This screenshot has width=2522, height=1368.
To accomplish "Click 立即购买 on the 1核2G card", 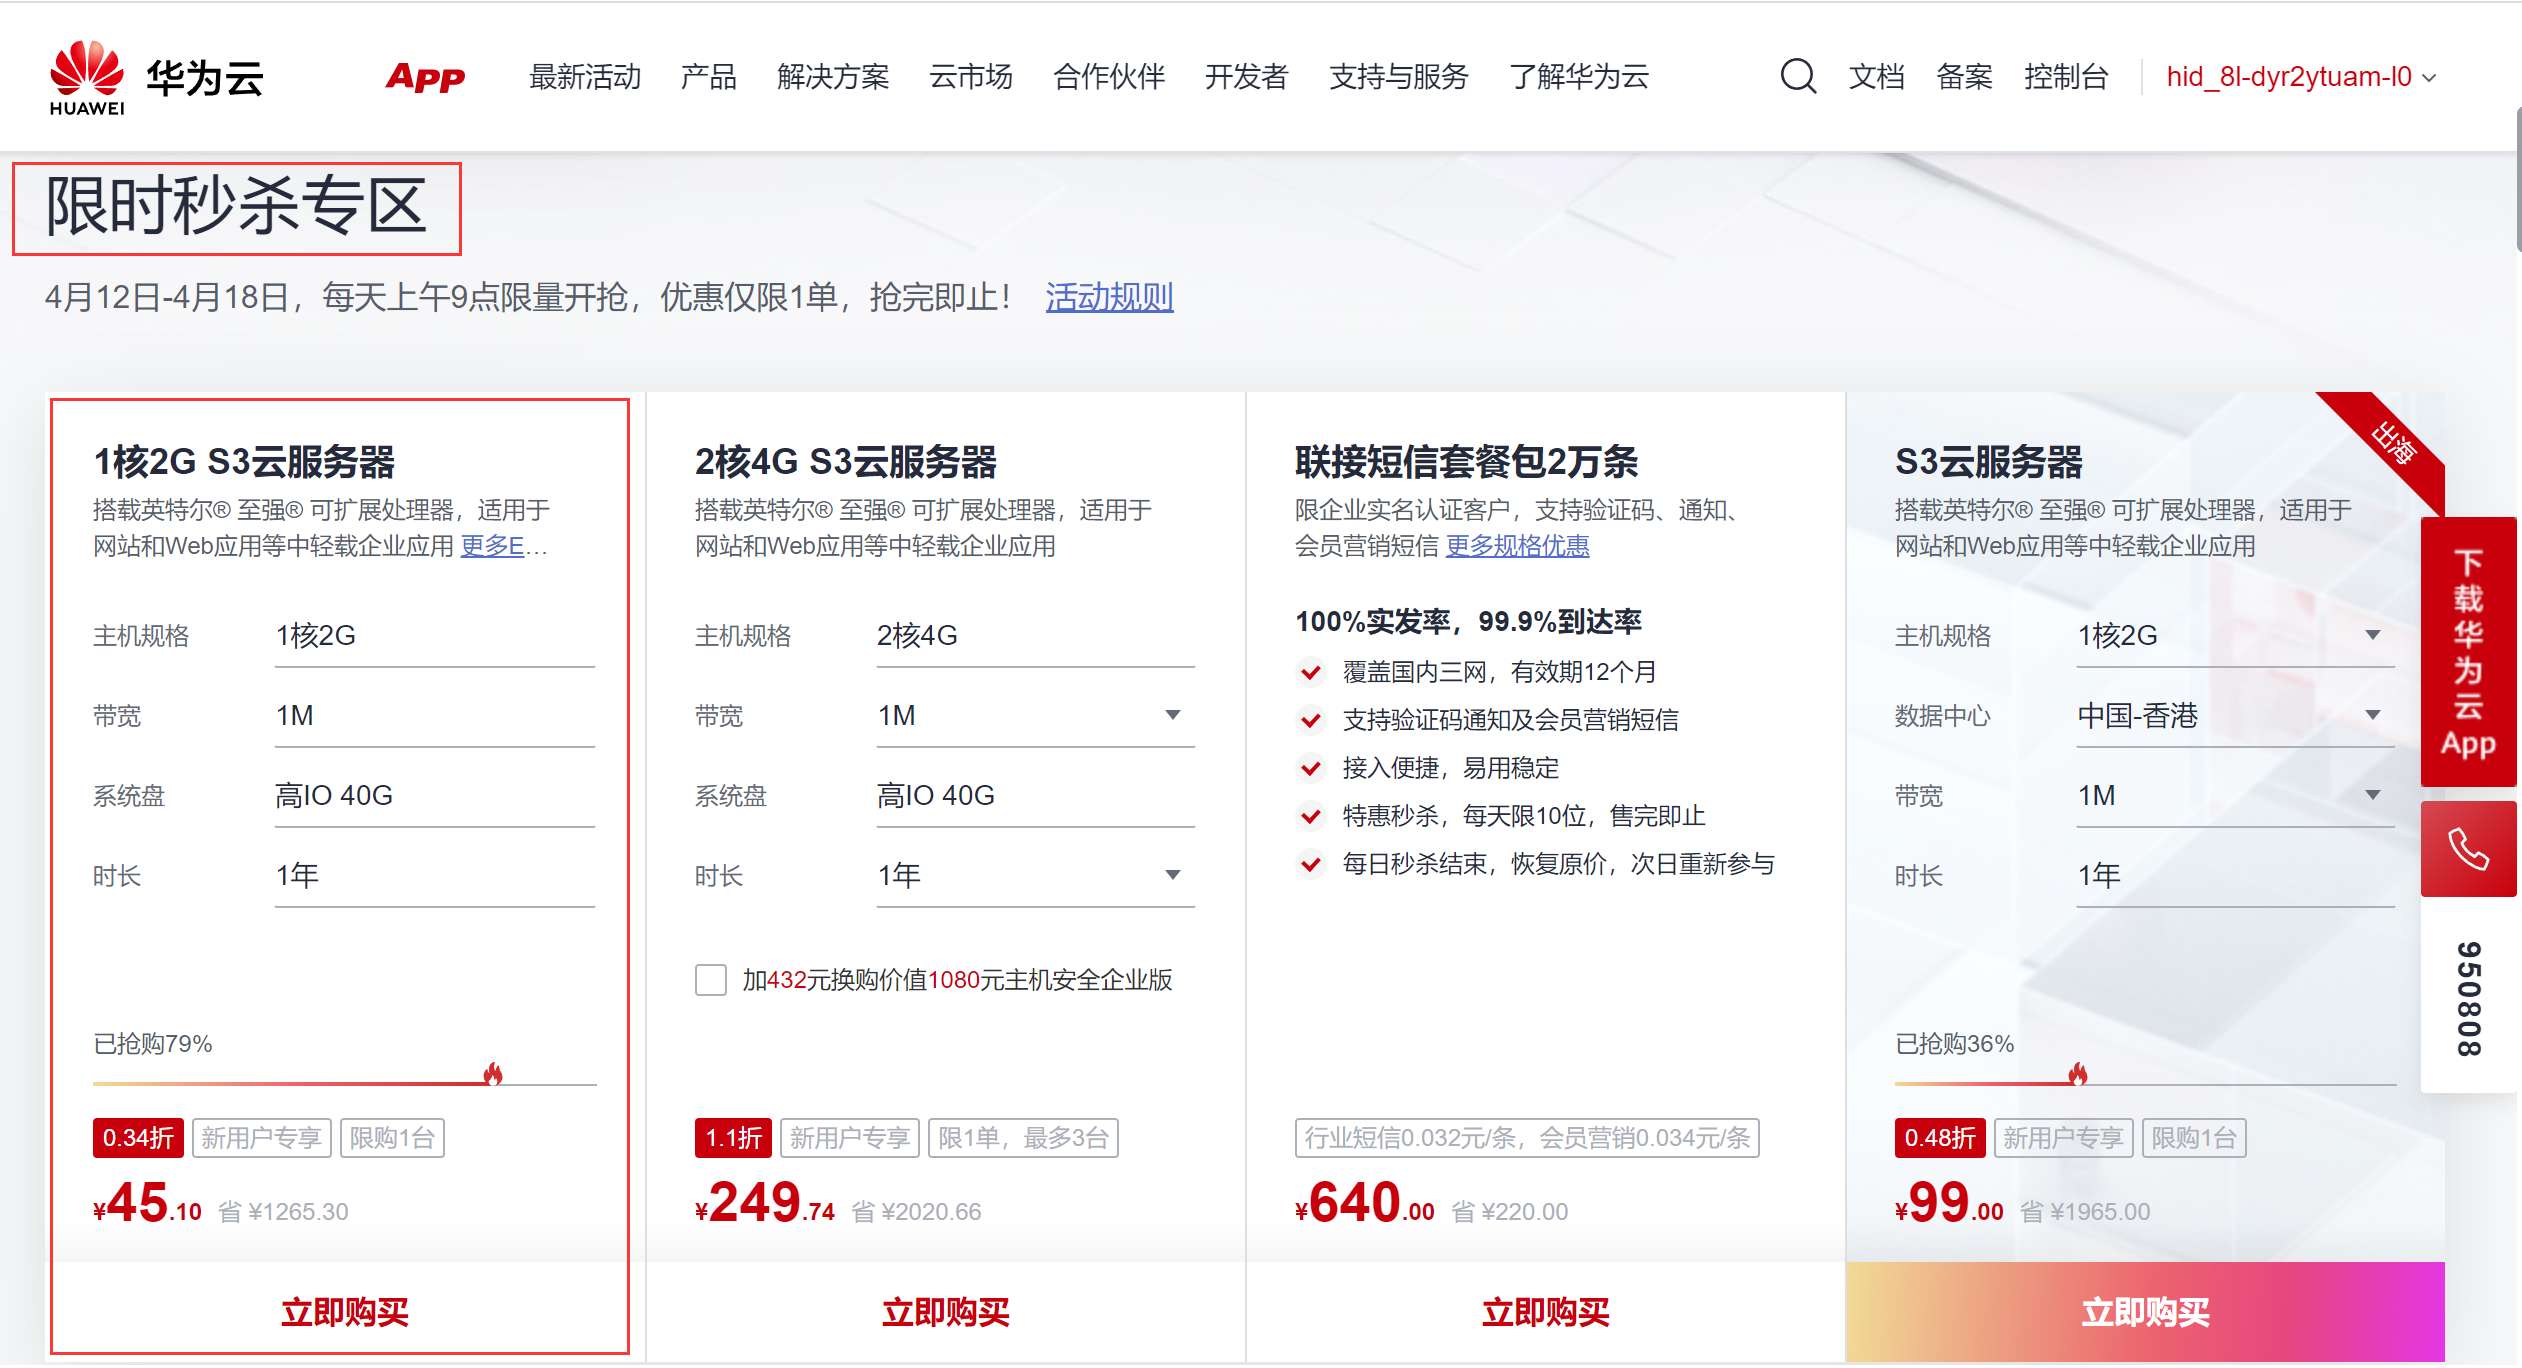I will [x=343, y=1311].
